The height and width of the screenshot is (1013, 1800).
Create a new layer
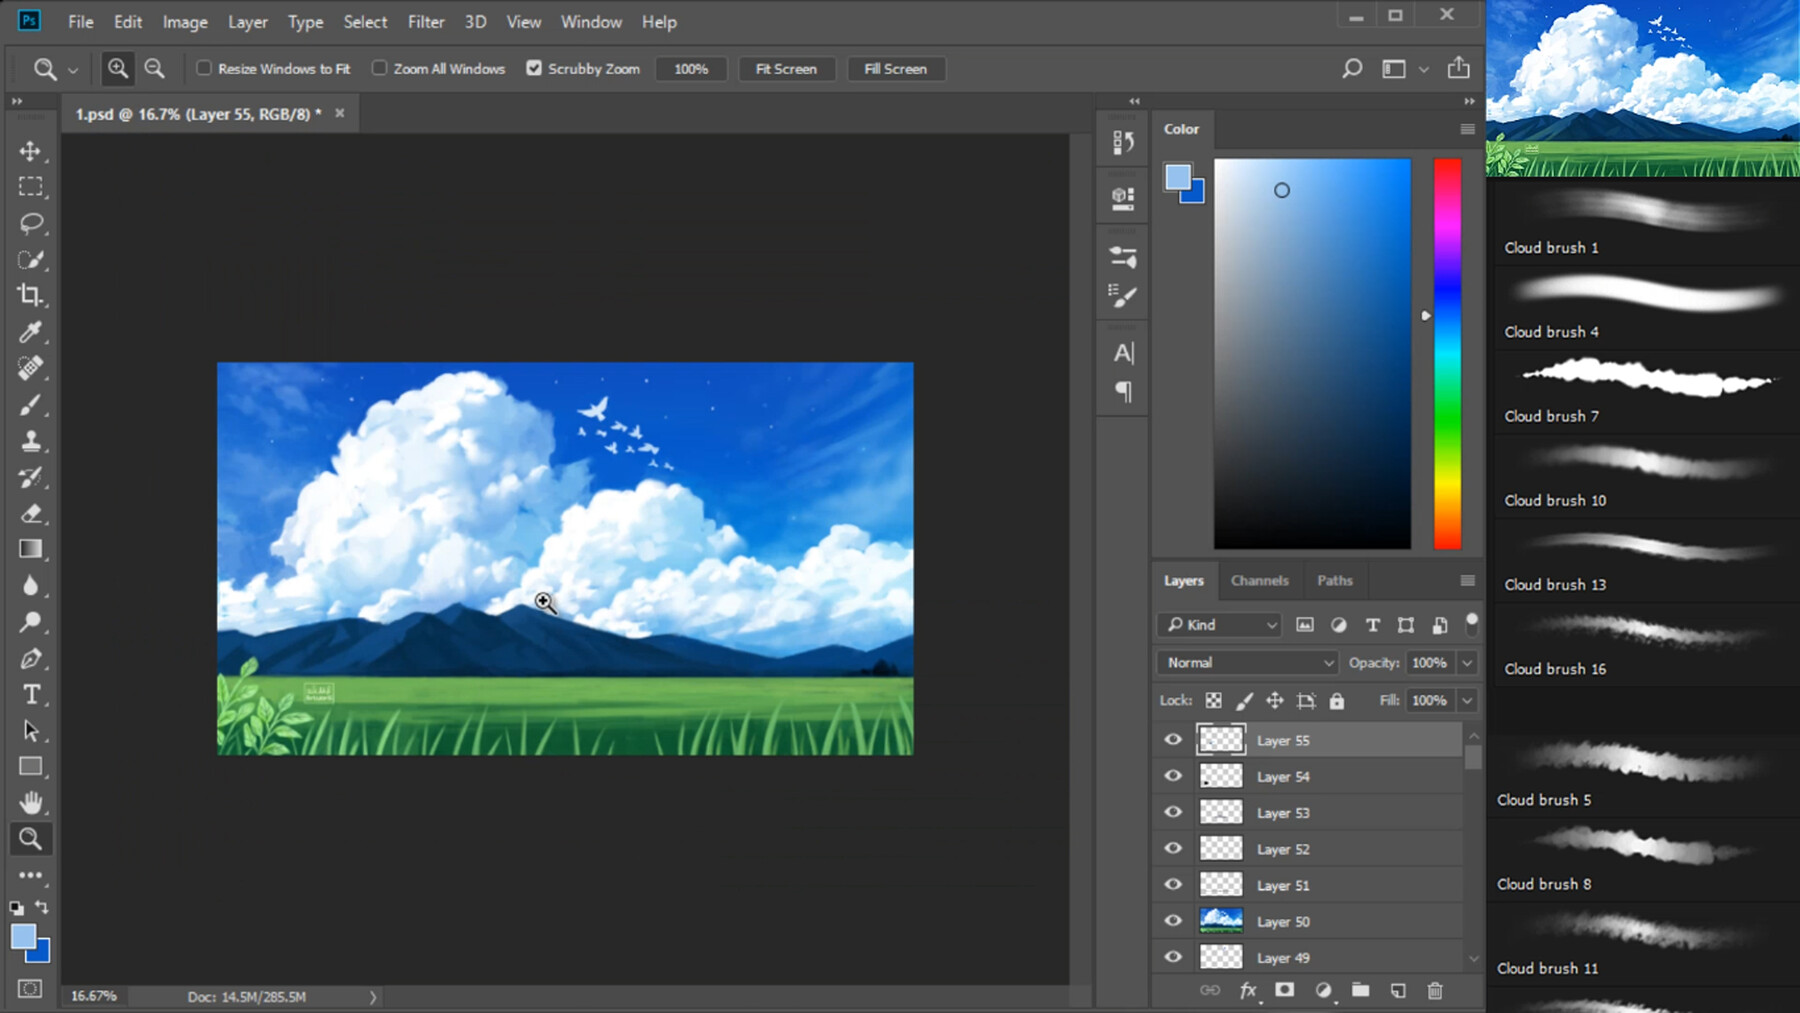point(1398,990)
